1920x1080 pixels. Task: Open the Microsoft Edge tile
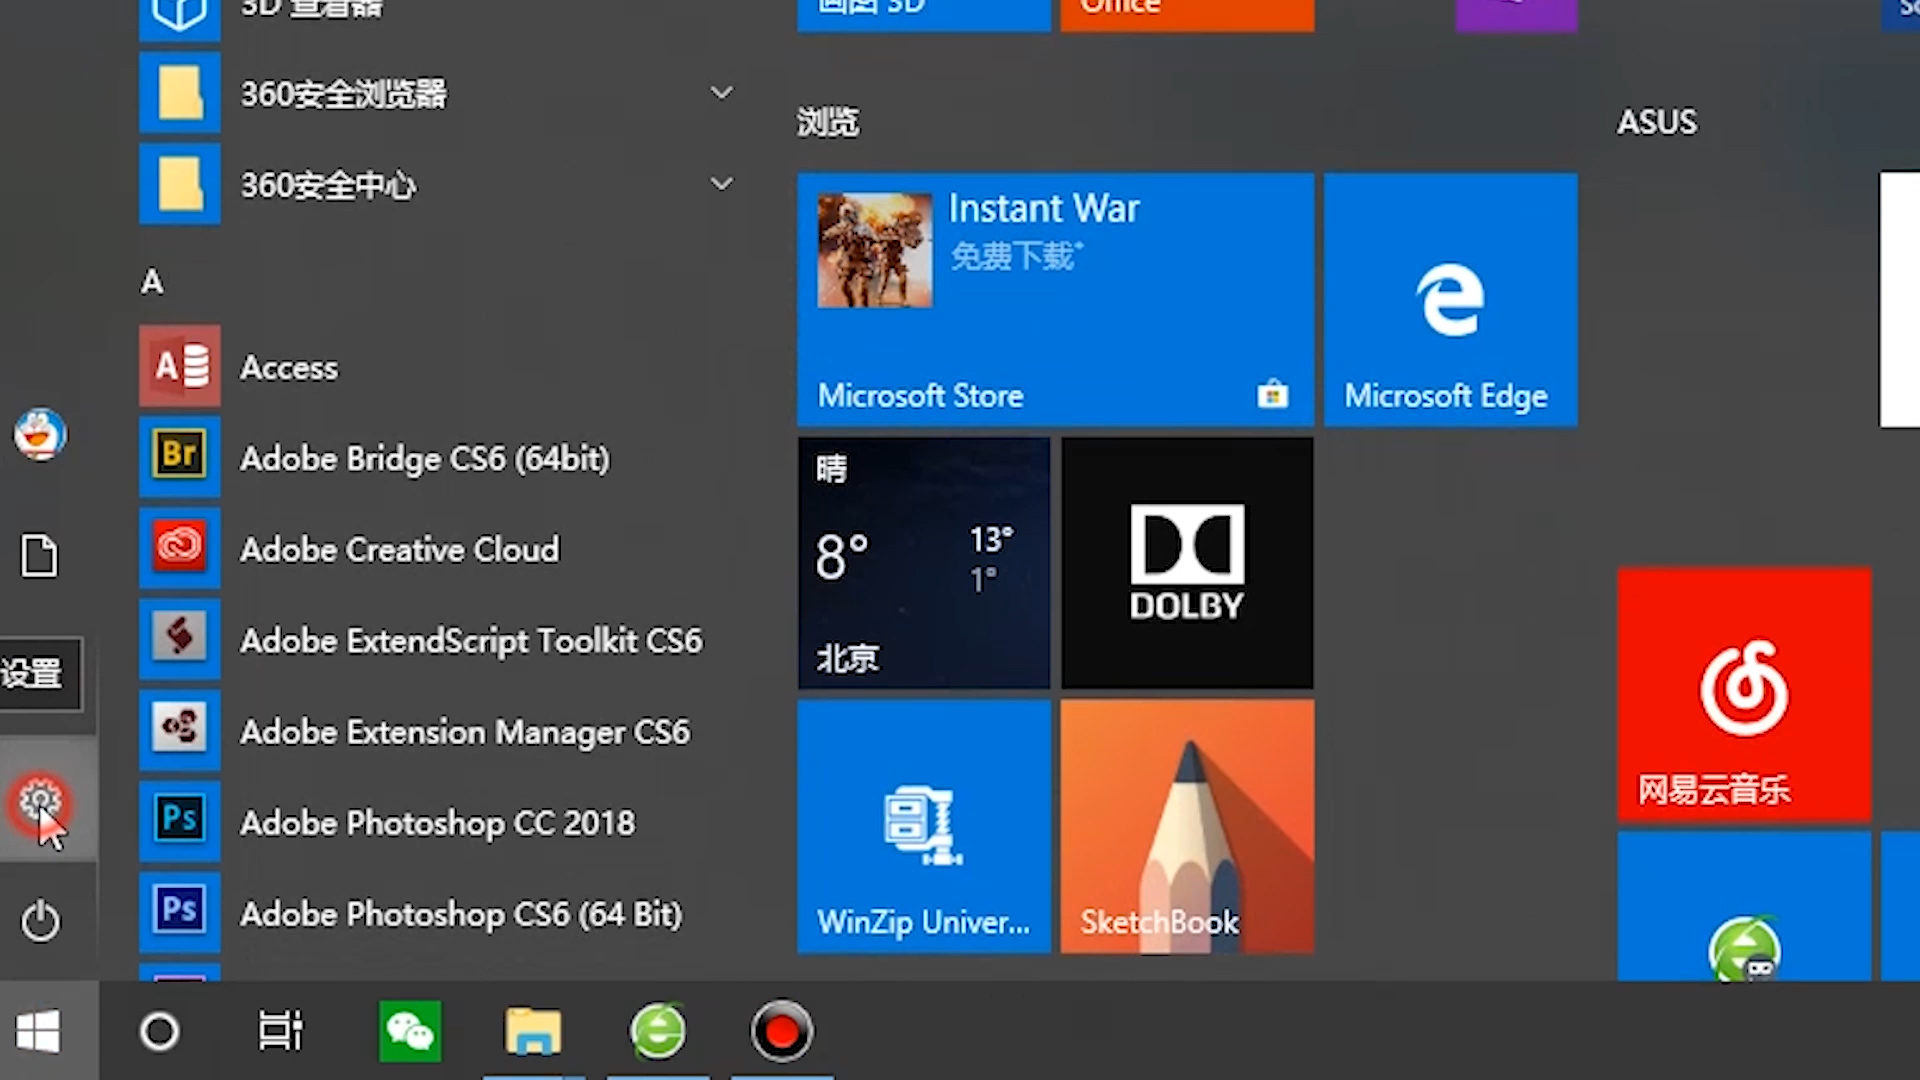tap(1451, 300)
